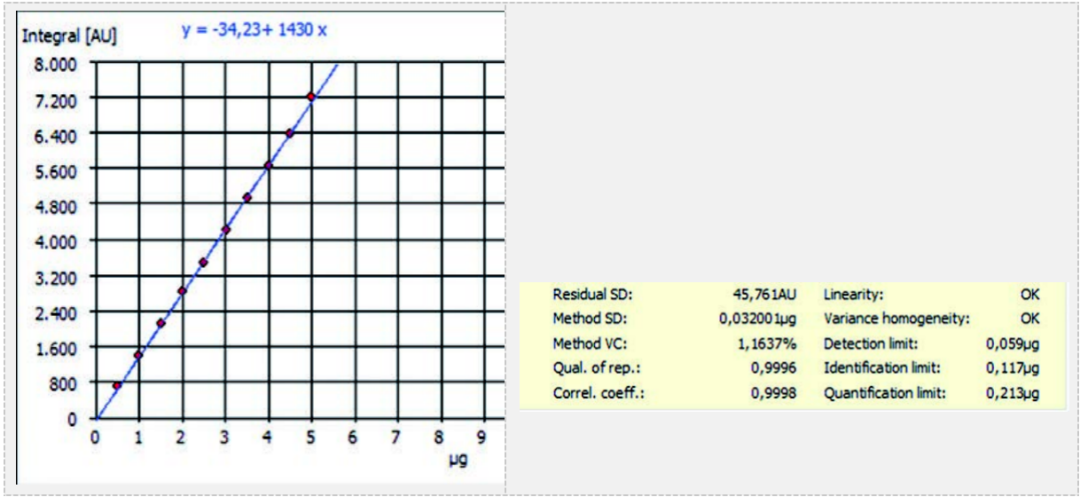1080x497 pixels.
Task: Click the 7.200 y-axis tick label
Action: [x=57, y=99]
